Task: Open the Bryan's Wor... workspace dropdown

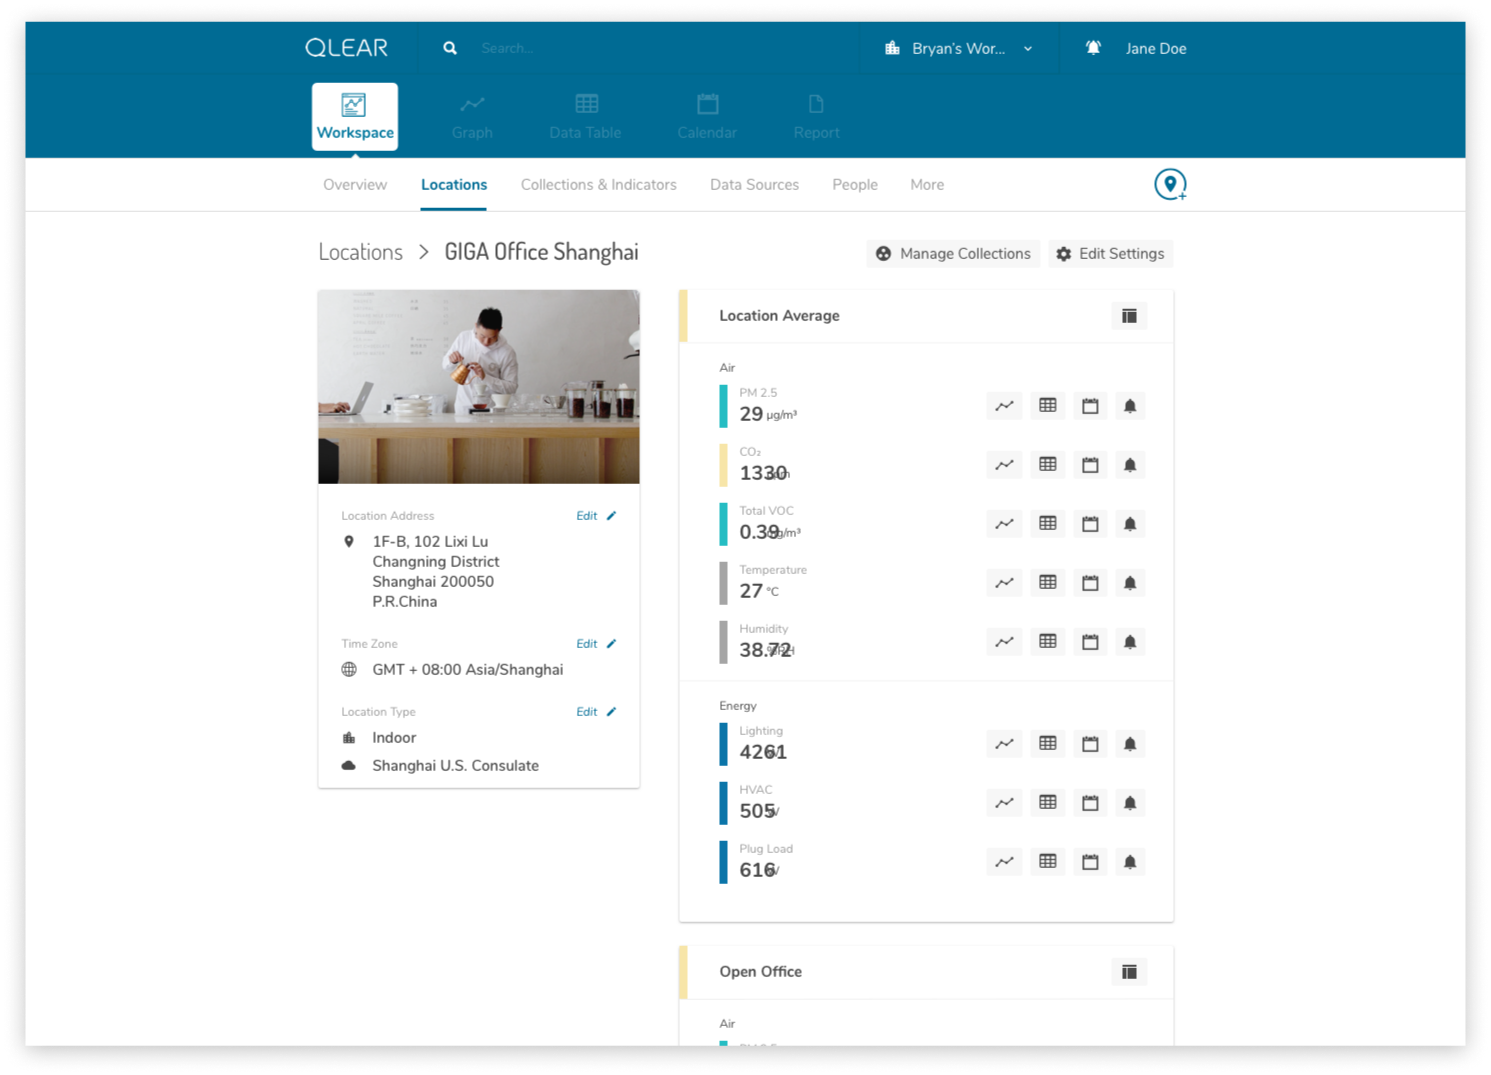Action: tap(958, 48)
